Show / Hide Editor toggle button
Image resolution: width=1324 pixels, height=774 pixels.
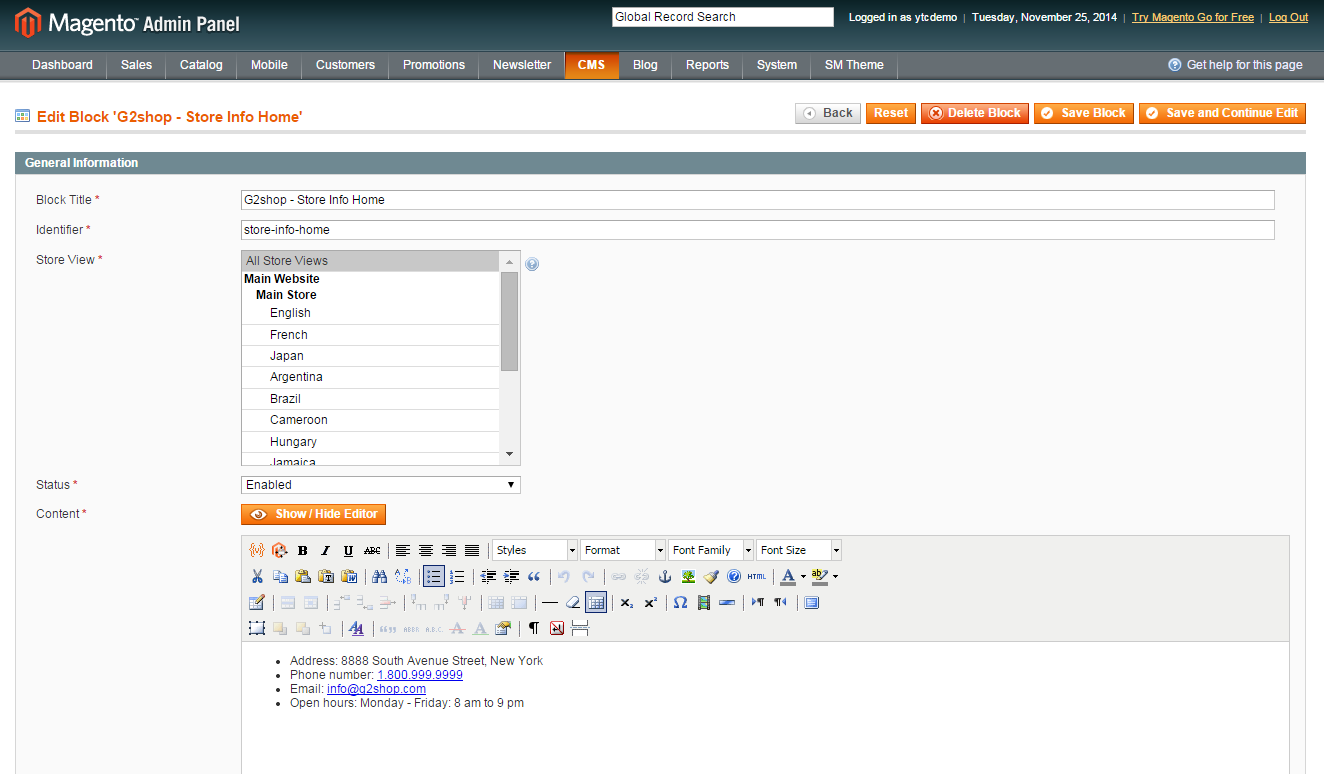tap(313, 514)
